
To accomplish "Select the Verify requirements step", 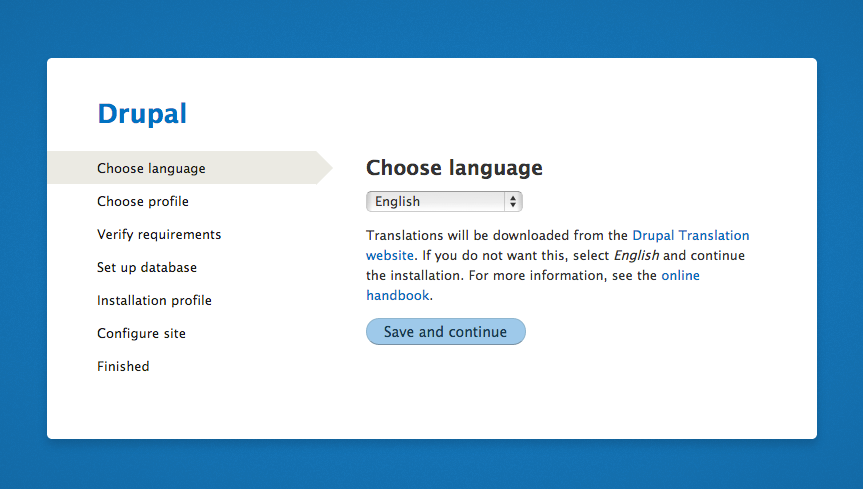I will pyautogui.click(x=159, y=234).
